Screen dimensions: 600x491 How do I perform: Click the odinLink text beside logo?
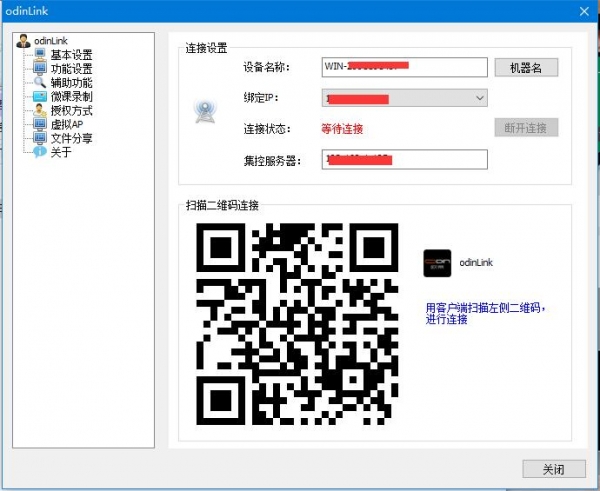[x=476, y=263]
